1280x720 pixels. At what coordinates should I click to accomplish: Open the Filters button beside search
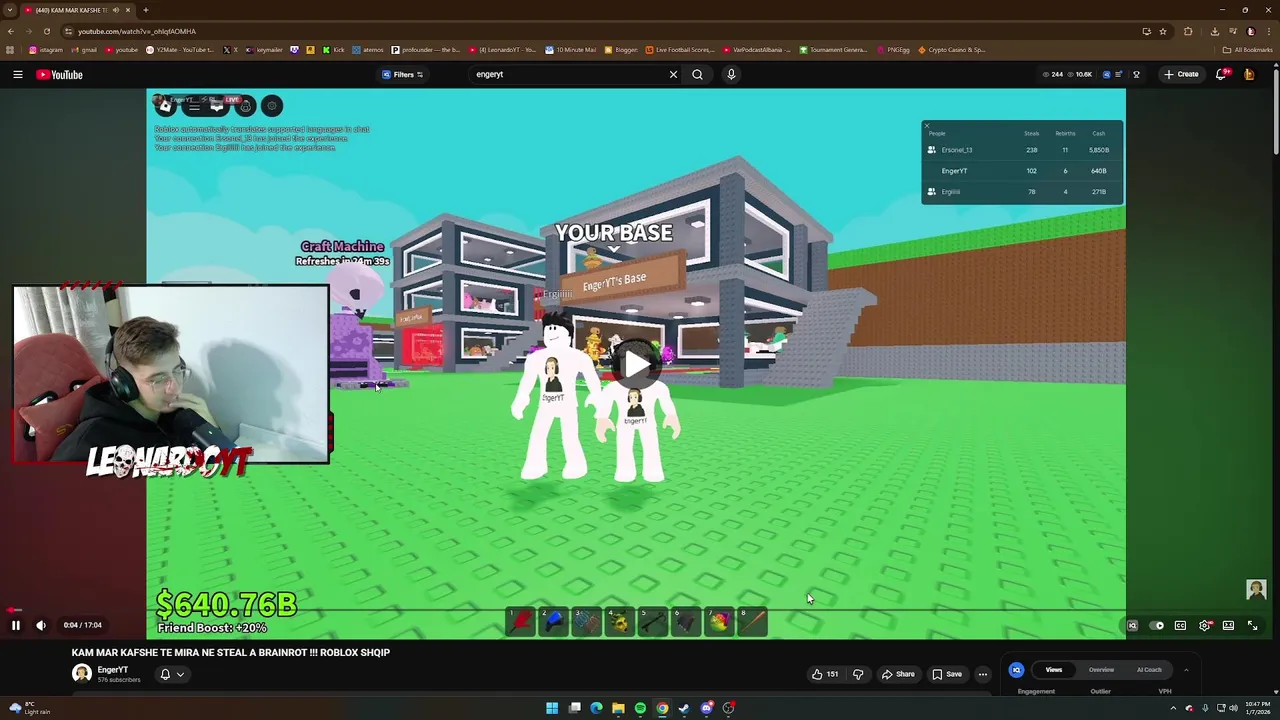[403, 74]
